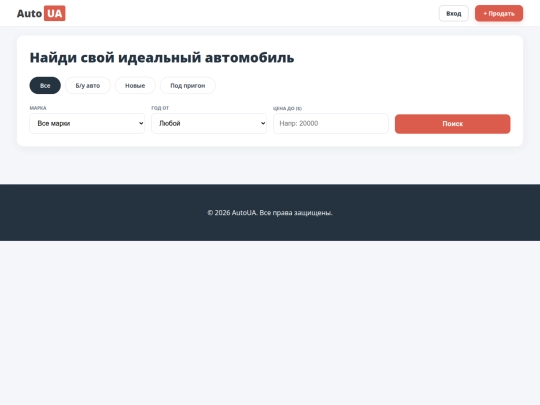Switch to the Б/у авто tab
Screen dimensions: 540x405
[x=88, y=85]
